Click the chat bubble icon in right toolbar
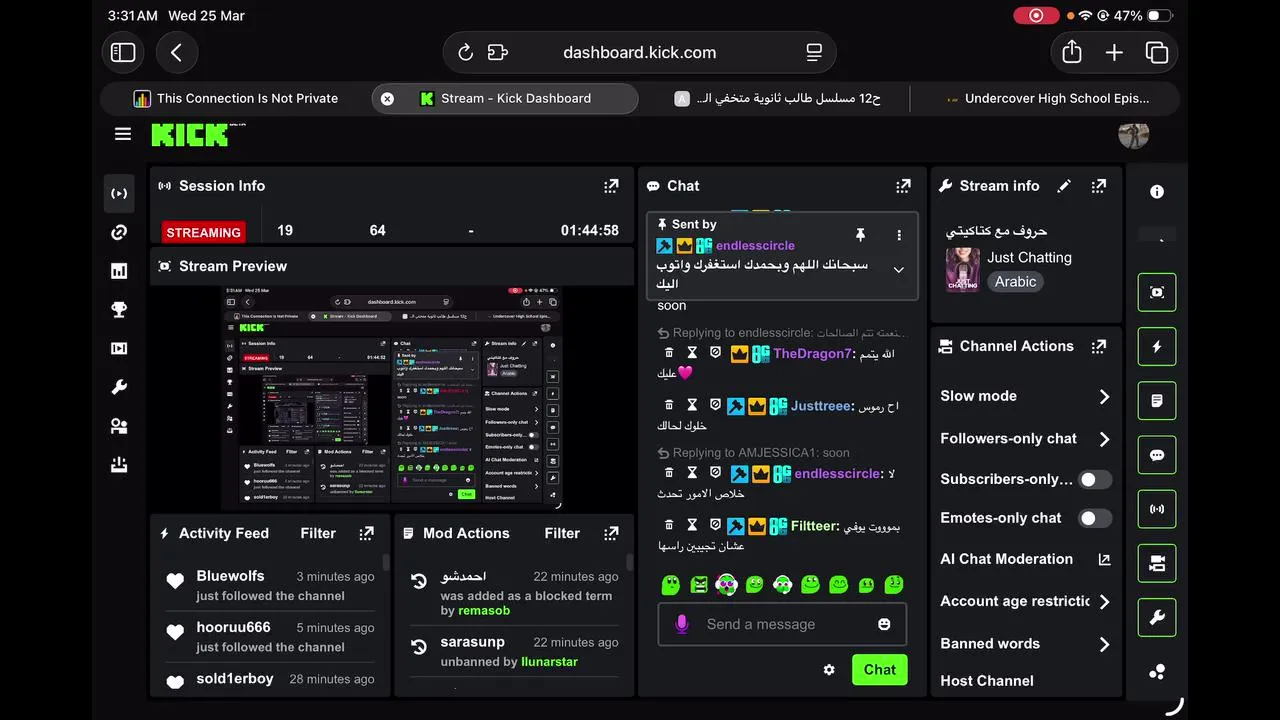The width and height of the screenshot is (1280, 720). [x=1157, y=455]
